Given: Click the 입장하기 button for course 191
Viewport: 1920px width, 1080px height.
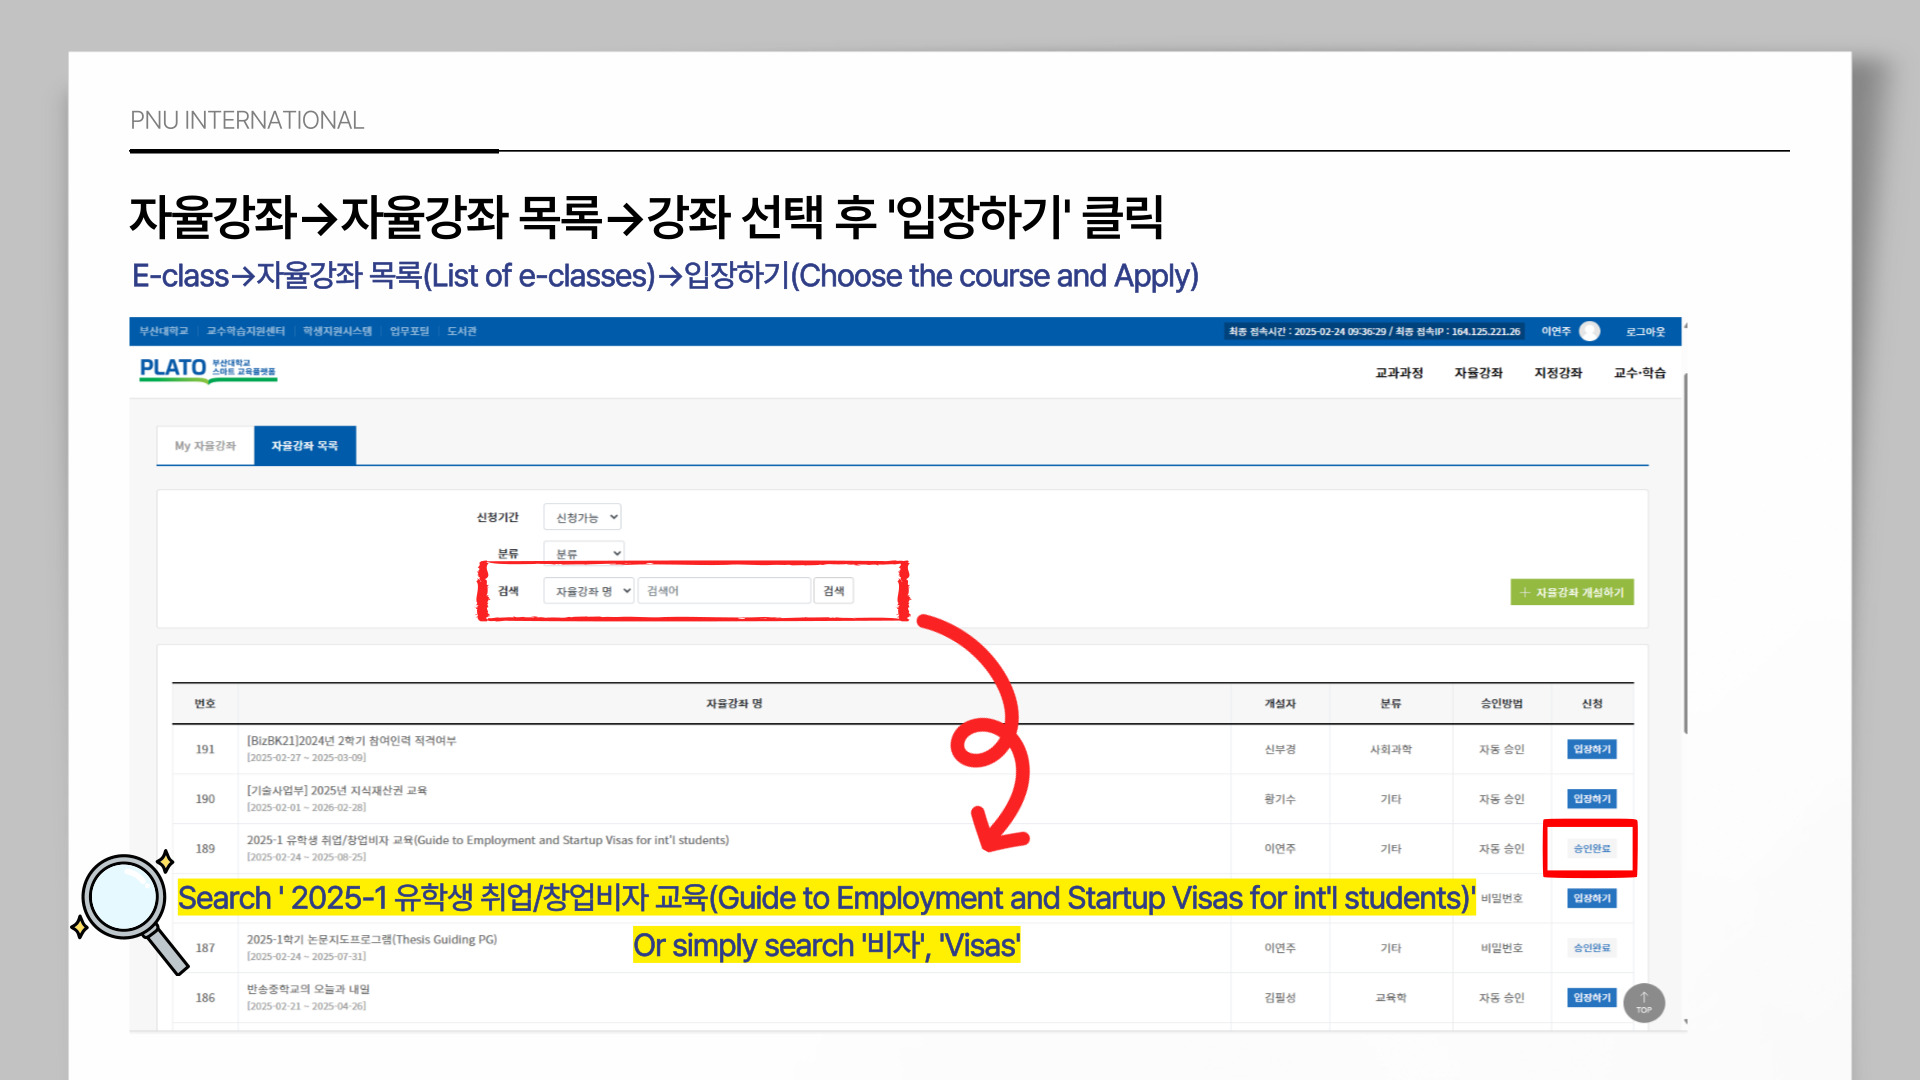Looking at the screenshot, I should [1591, 749].
